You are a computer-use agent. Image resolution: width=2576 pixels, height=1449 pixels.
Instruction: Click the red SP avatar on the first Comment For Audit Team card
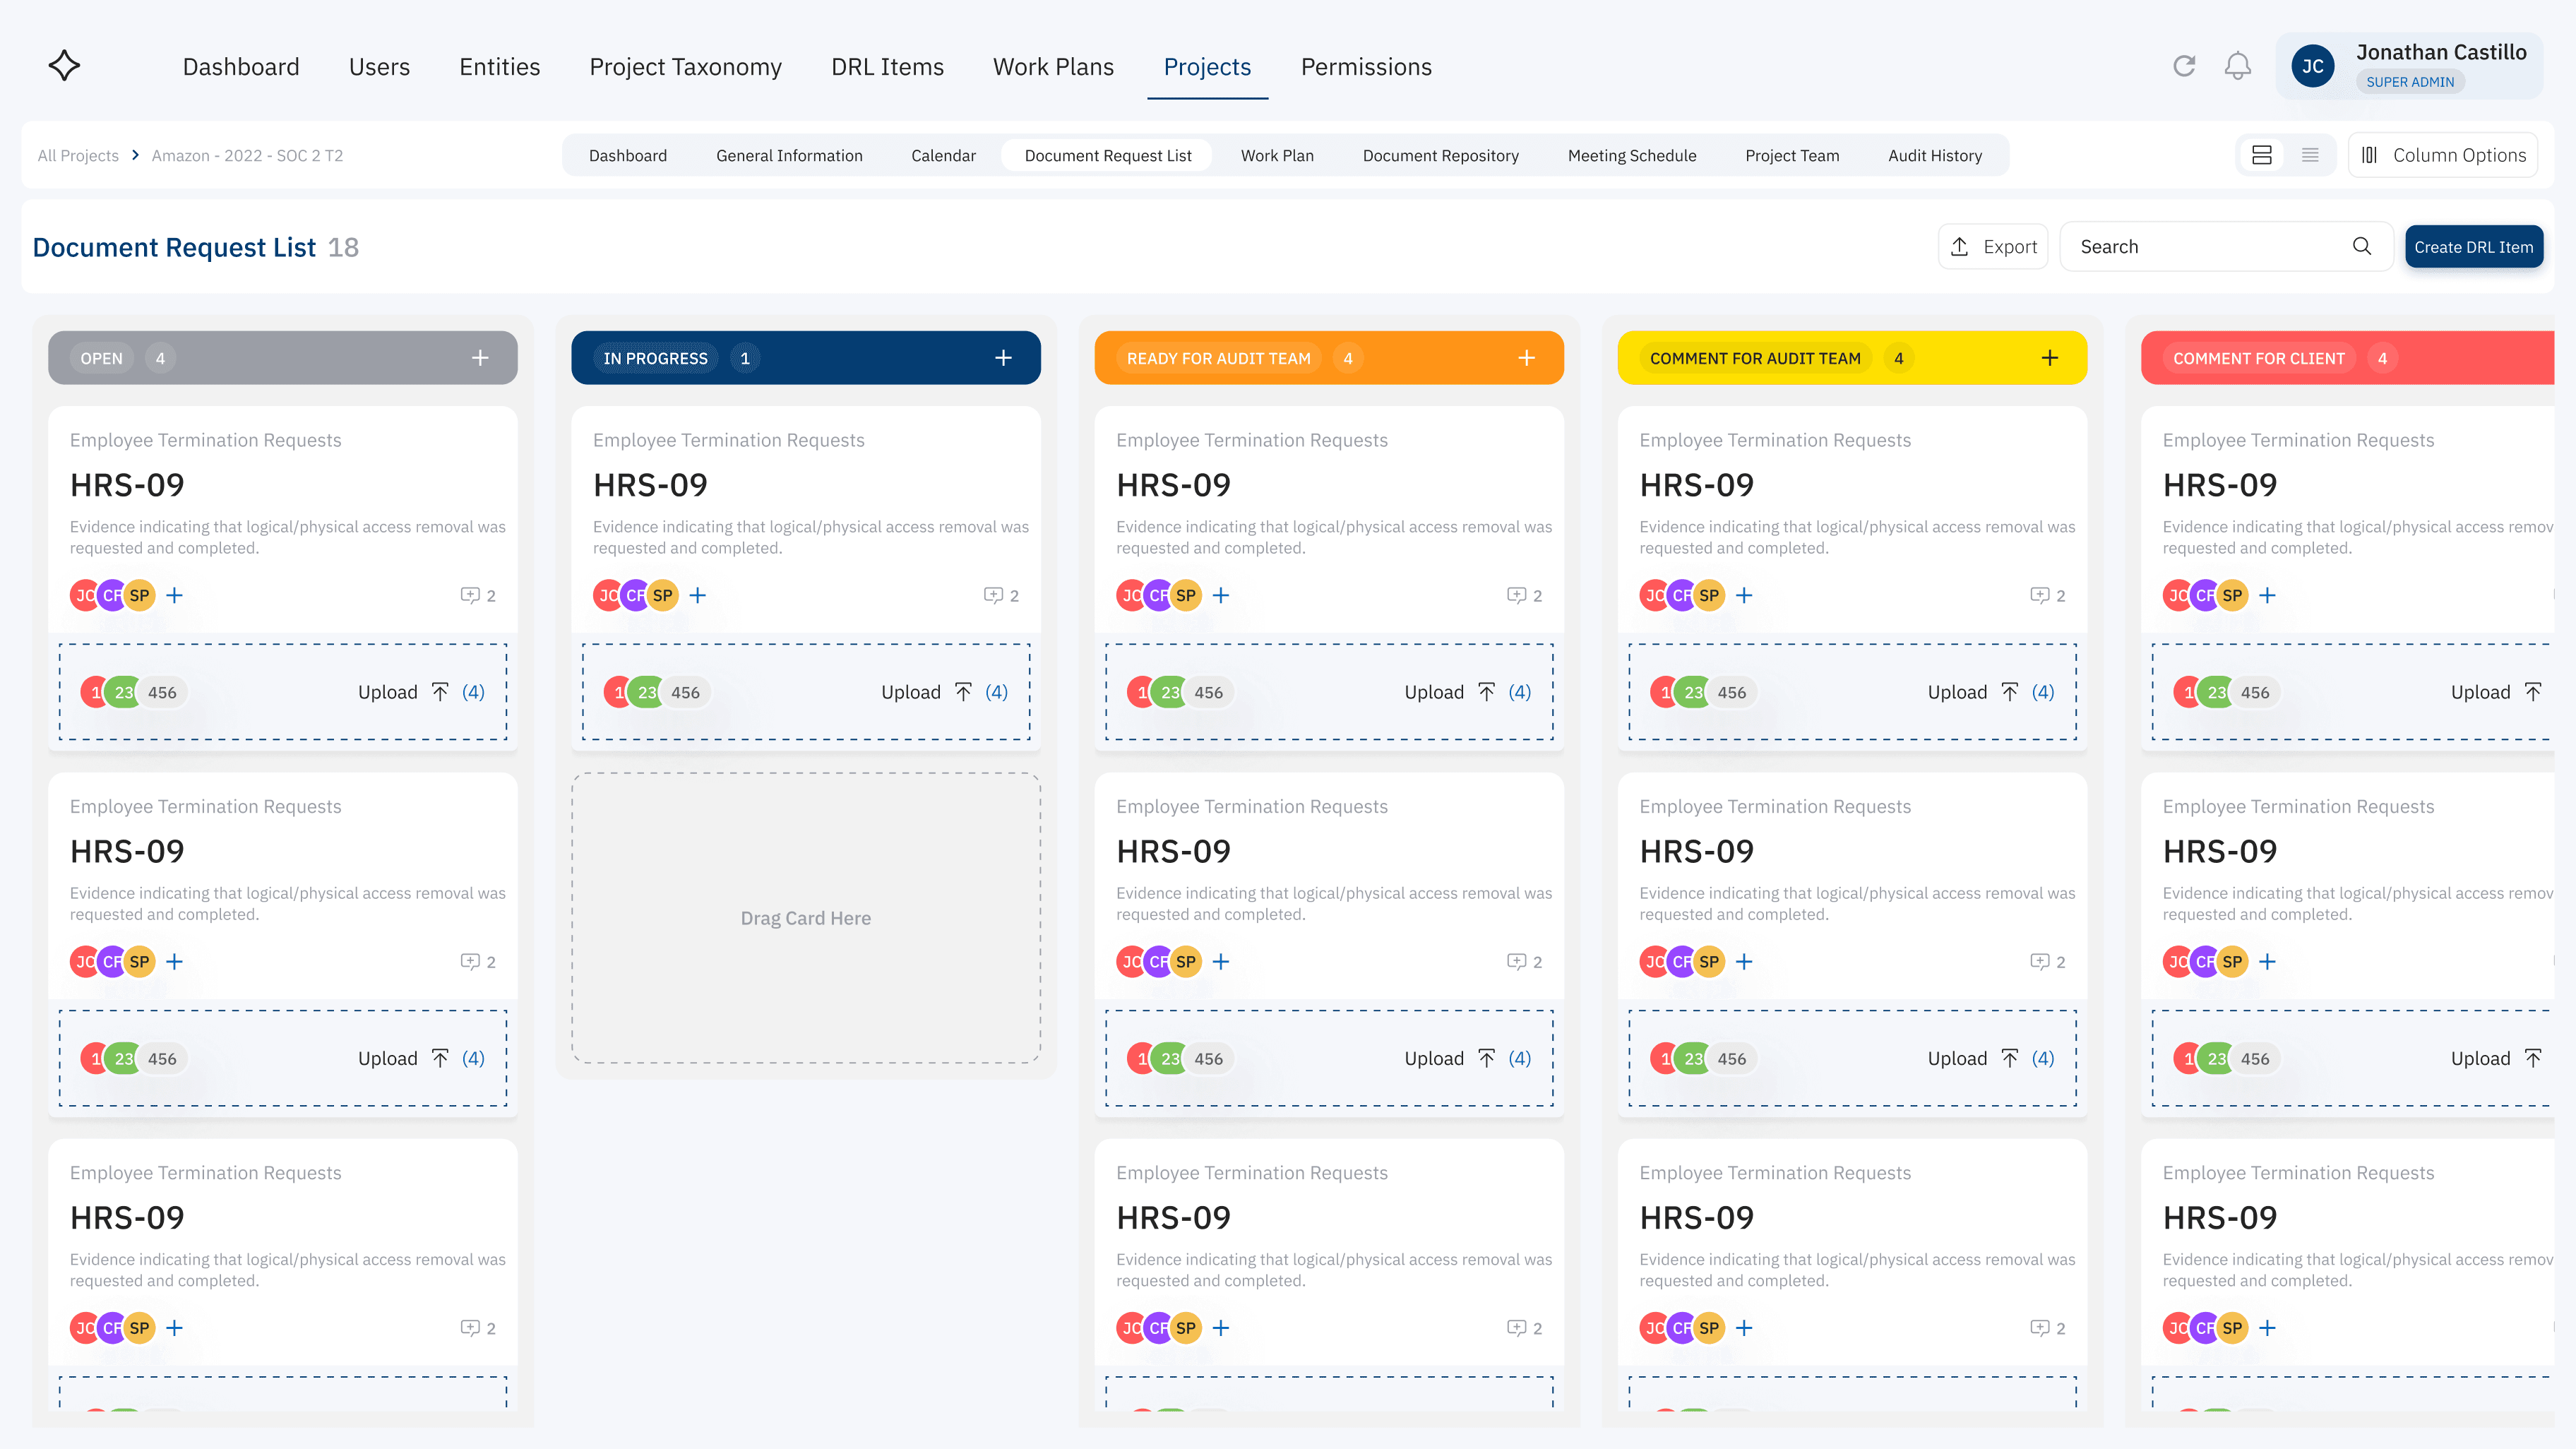click(1709, 595)
